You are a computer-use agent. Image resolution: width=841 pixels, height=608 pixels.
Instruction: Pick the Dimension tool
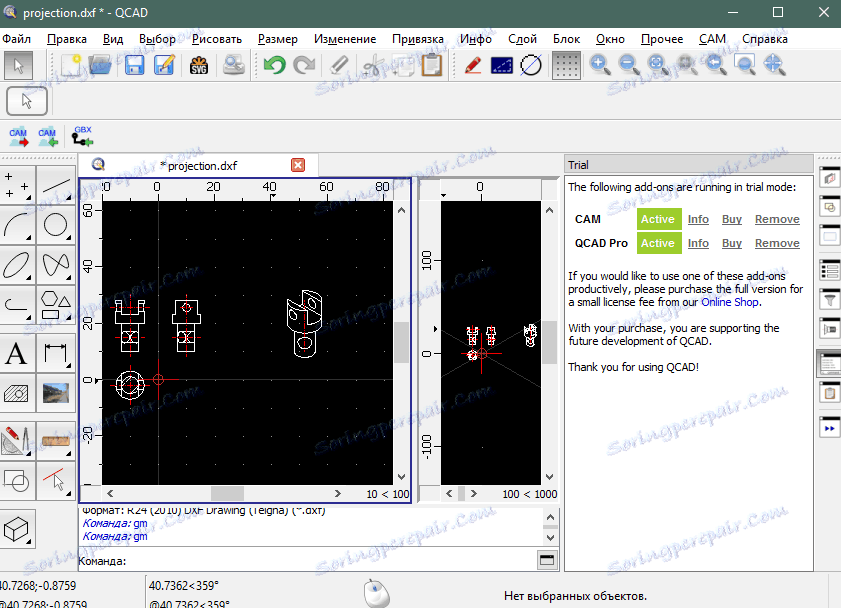(x=56, y=353)
